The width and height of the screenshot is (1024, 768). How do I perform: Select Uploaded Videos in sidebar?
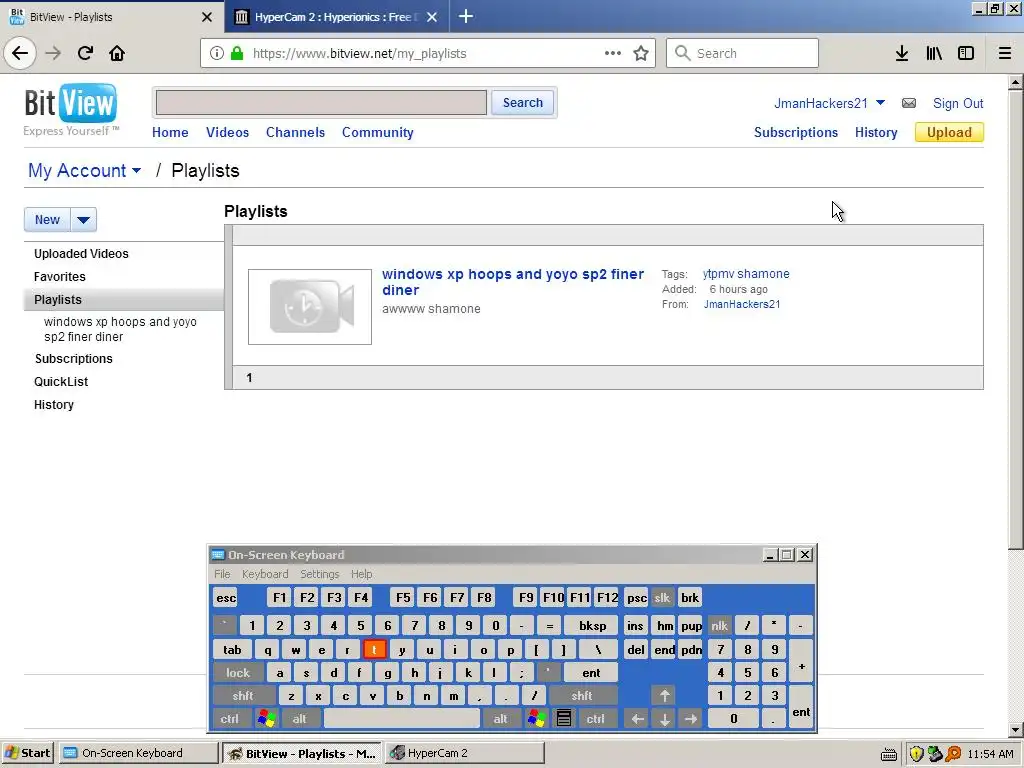[x=81, y=253]
